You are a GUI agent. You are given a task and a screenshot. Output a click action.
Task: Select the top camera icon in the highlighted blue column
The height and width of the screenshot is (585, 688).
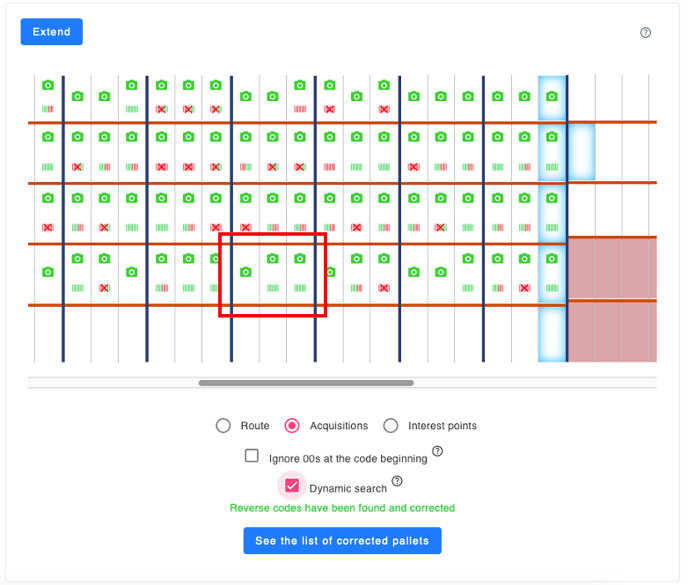[x=552, y=97]
